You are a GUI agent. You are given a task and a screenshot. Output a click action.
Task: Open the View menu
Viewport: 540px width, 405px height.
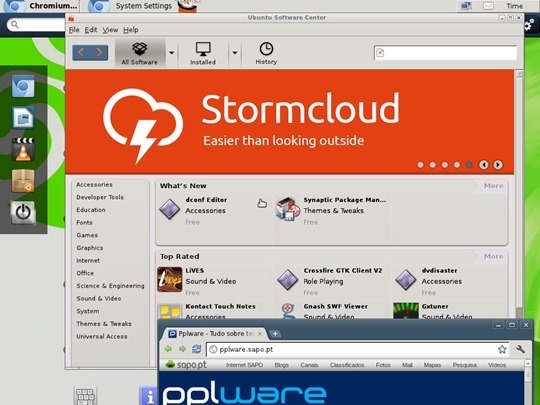pos(110,30)
